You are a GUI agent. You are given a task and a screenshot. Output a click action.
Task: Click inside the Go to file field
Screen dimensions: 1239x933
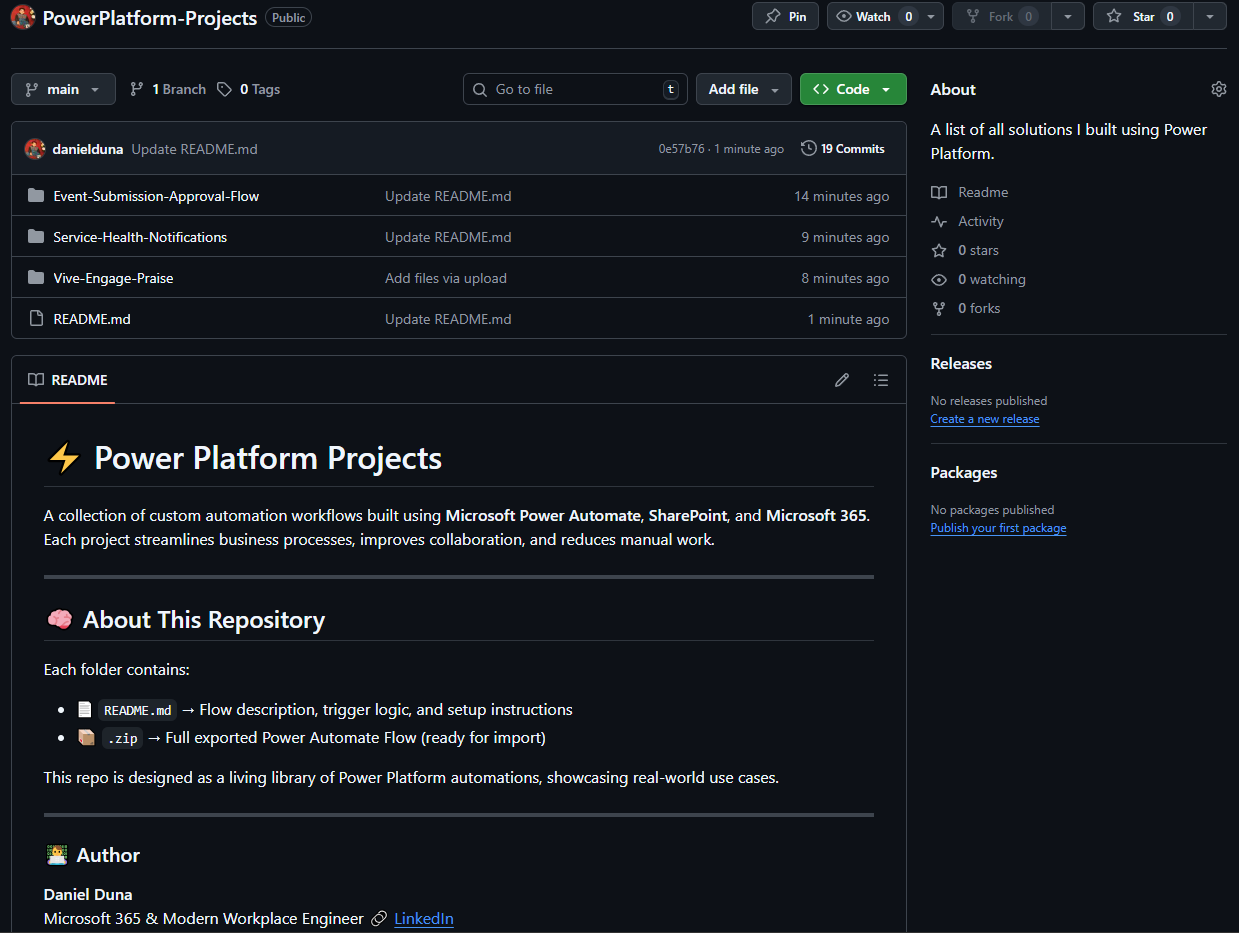click(575, 89)
